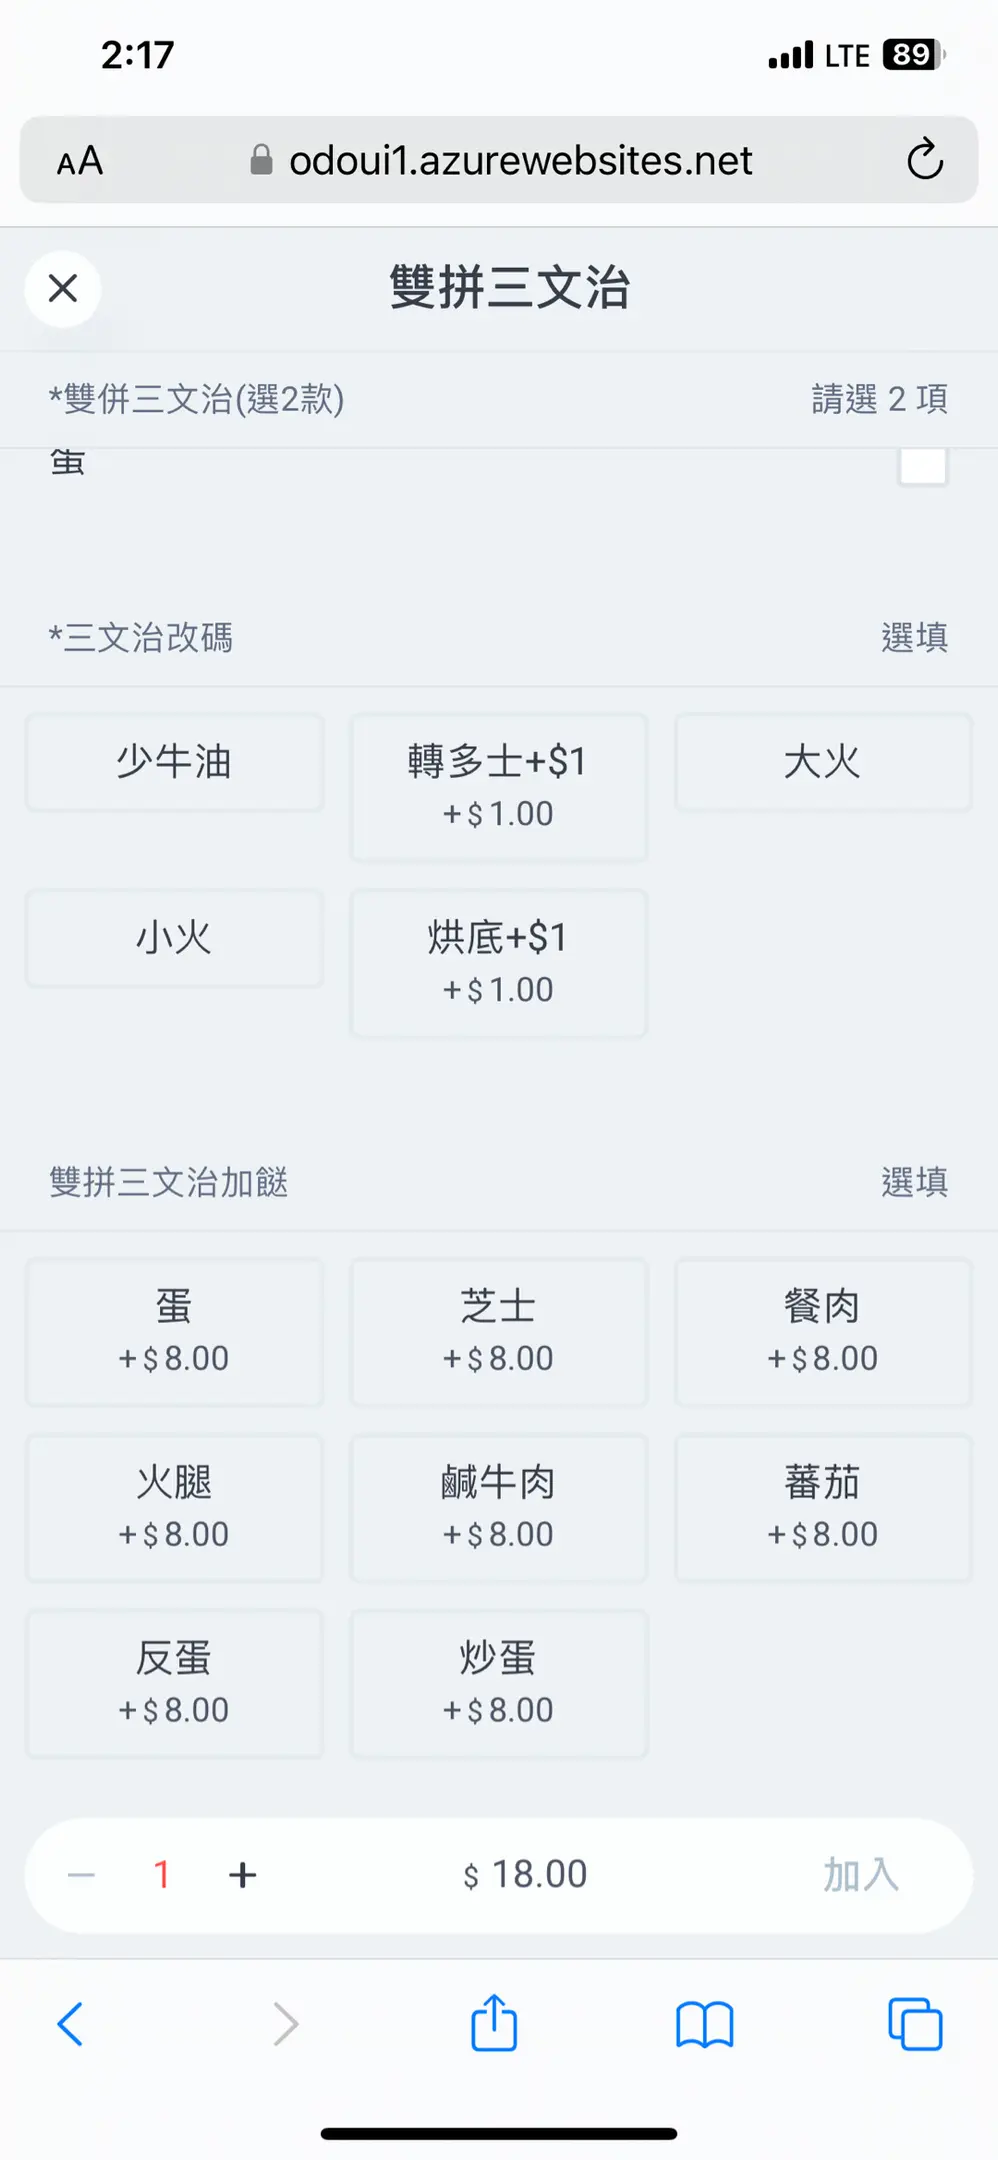Choose 轉多士+$1 modification

498,786
